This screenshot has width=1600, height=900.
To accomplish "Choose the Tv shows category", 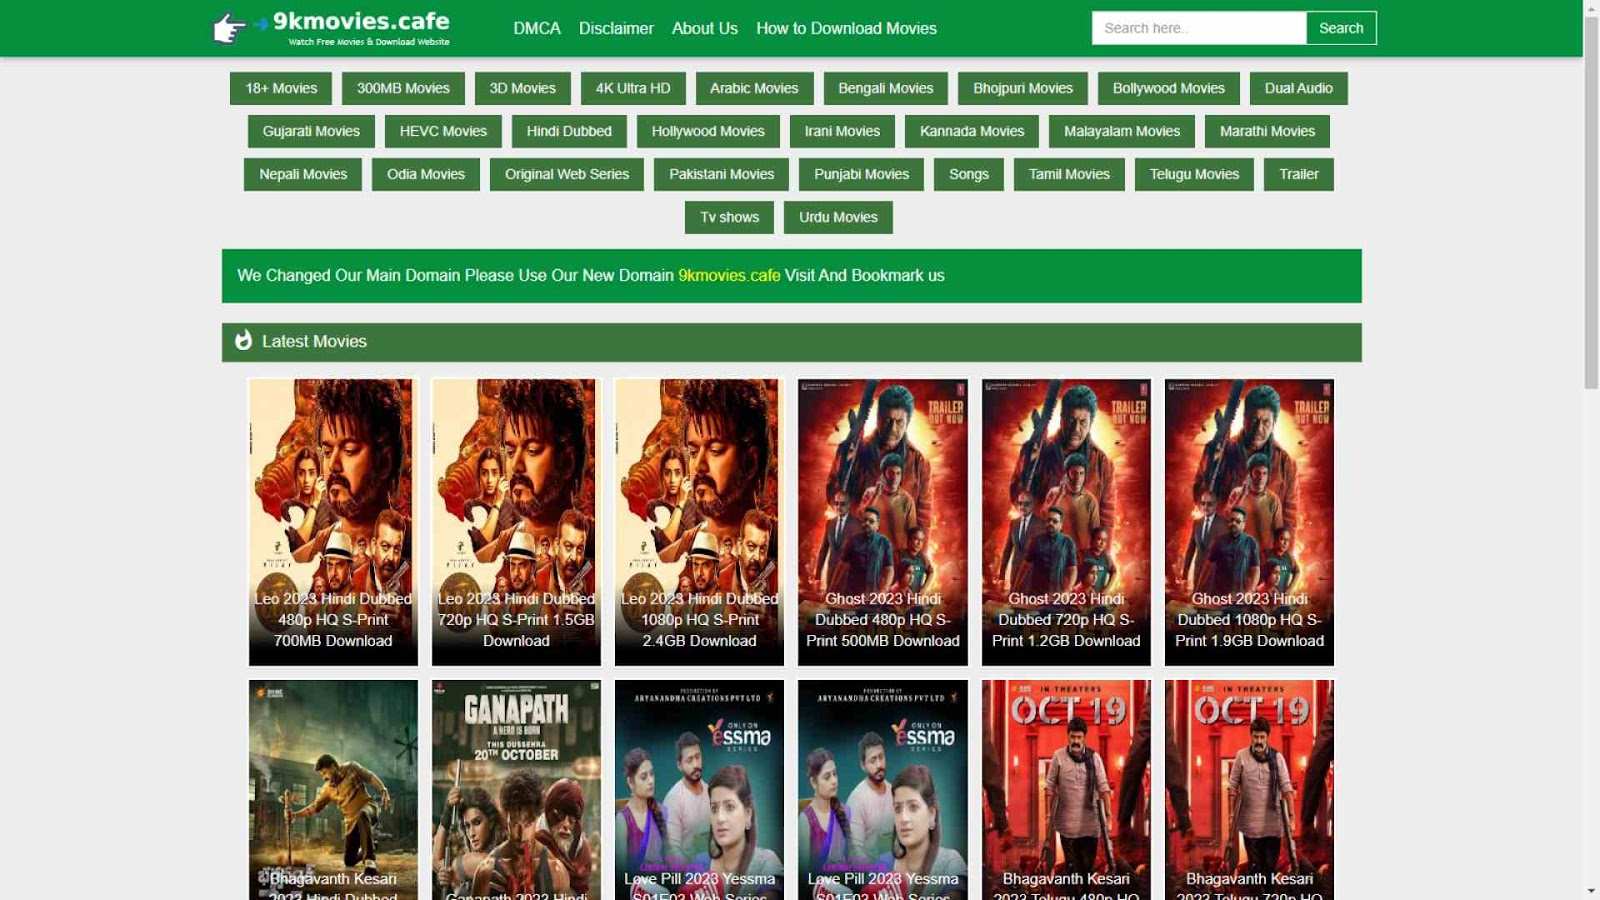I will (x=729, y=217).
